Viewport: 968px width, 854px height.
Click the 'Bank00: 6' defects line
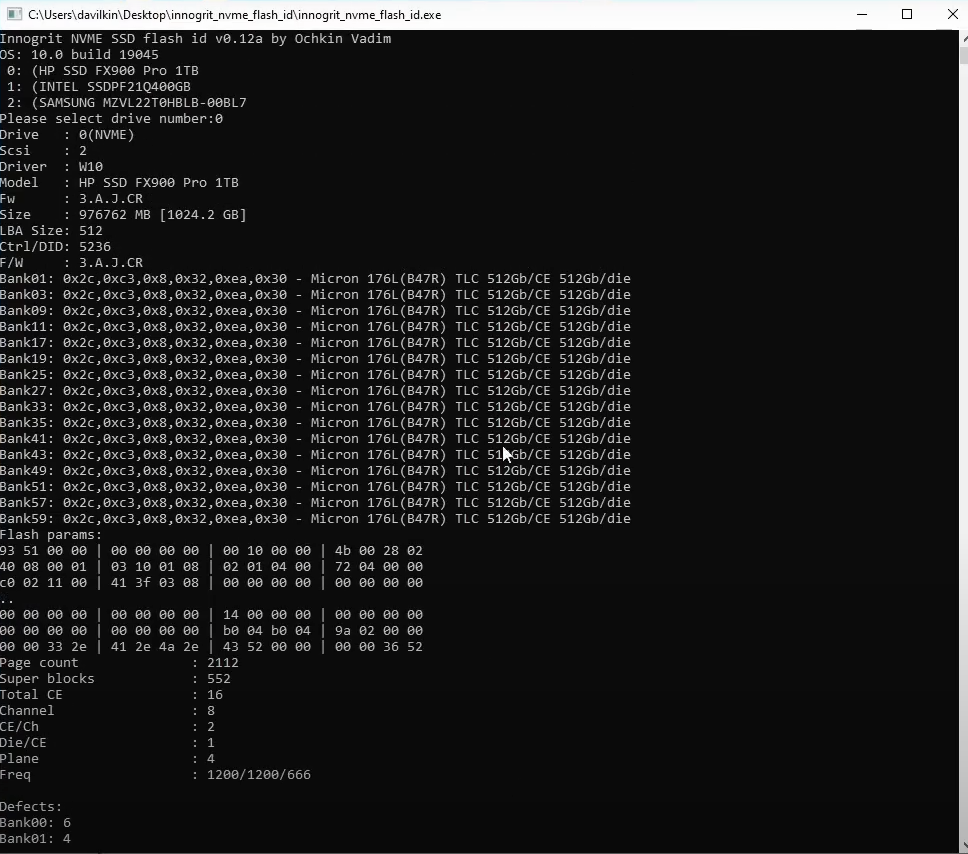[35, 824]
